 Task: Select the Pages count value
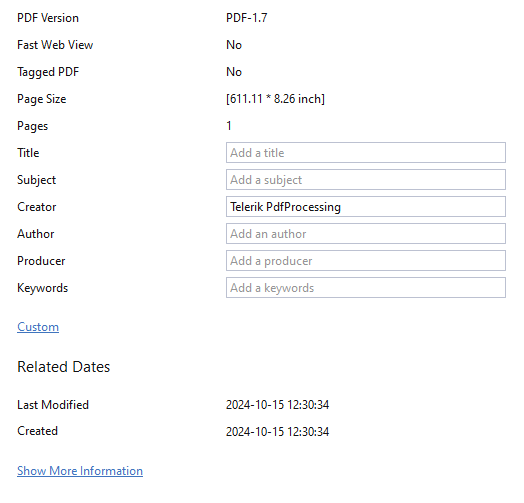229,126
